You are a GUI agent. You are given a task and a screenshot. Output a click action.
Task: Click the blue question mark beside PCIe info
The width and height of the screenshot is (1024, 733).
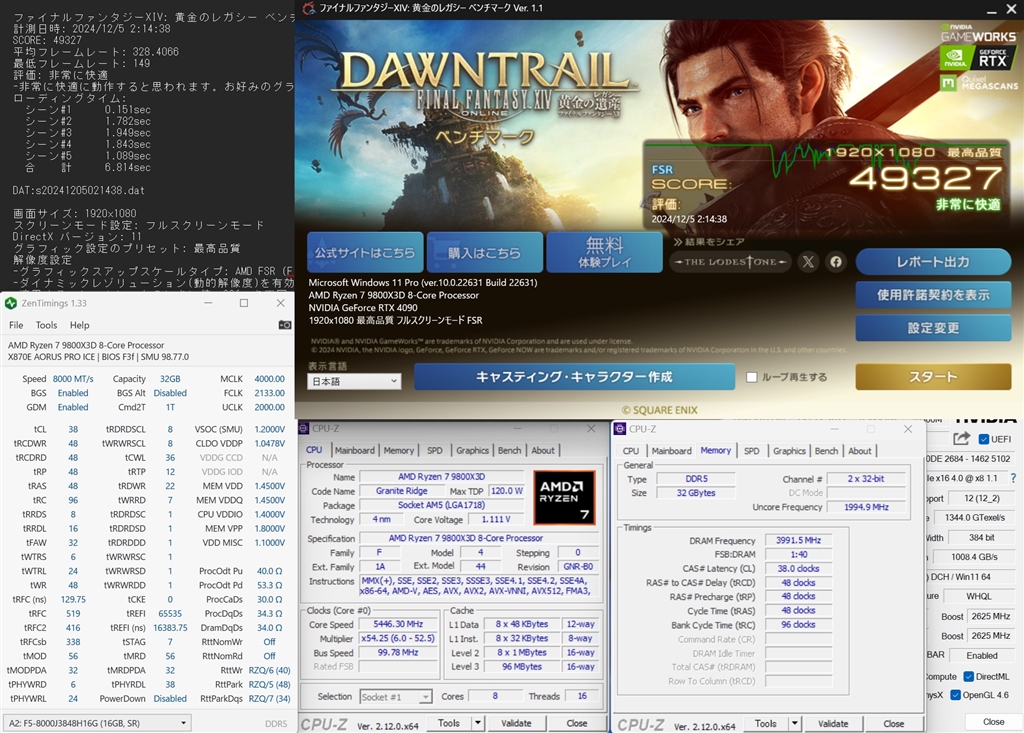(1013, 478)
